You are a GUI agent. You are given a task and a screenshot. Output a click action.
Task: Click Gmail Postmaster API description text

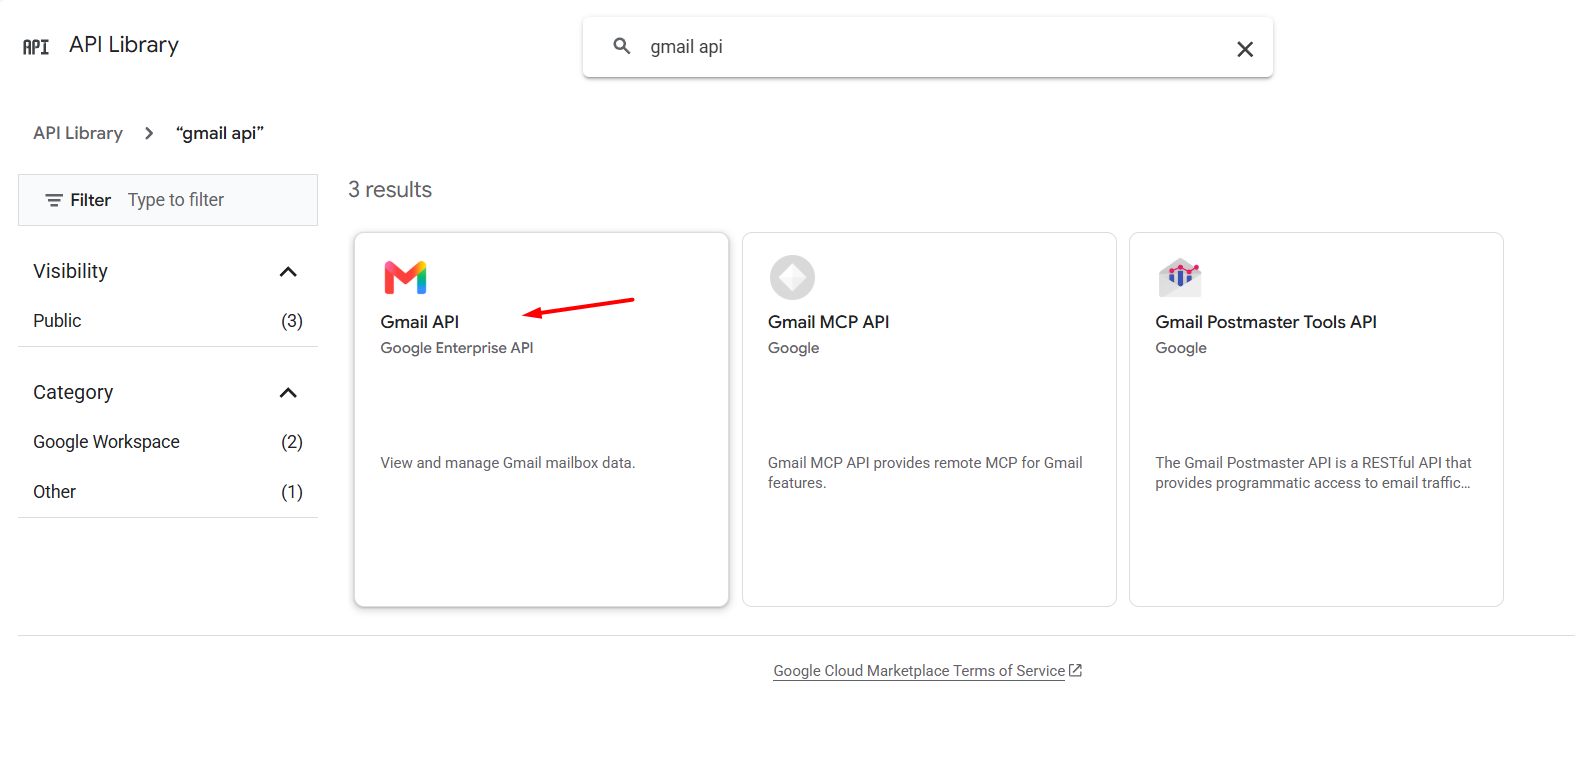[x=1313, y=473]
